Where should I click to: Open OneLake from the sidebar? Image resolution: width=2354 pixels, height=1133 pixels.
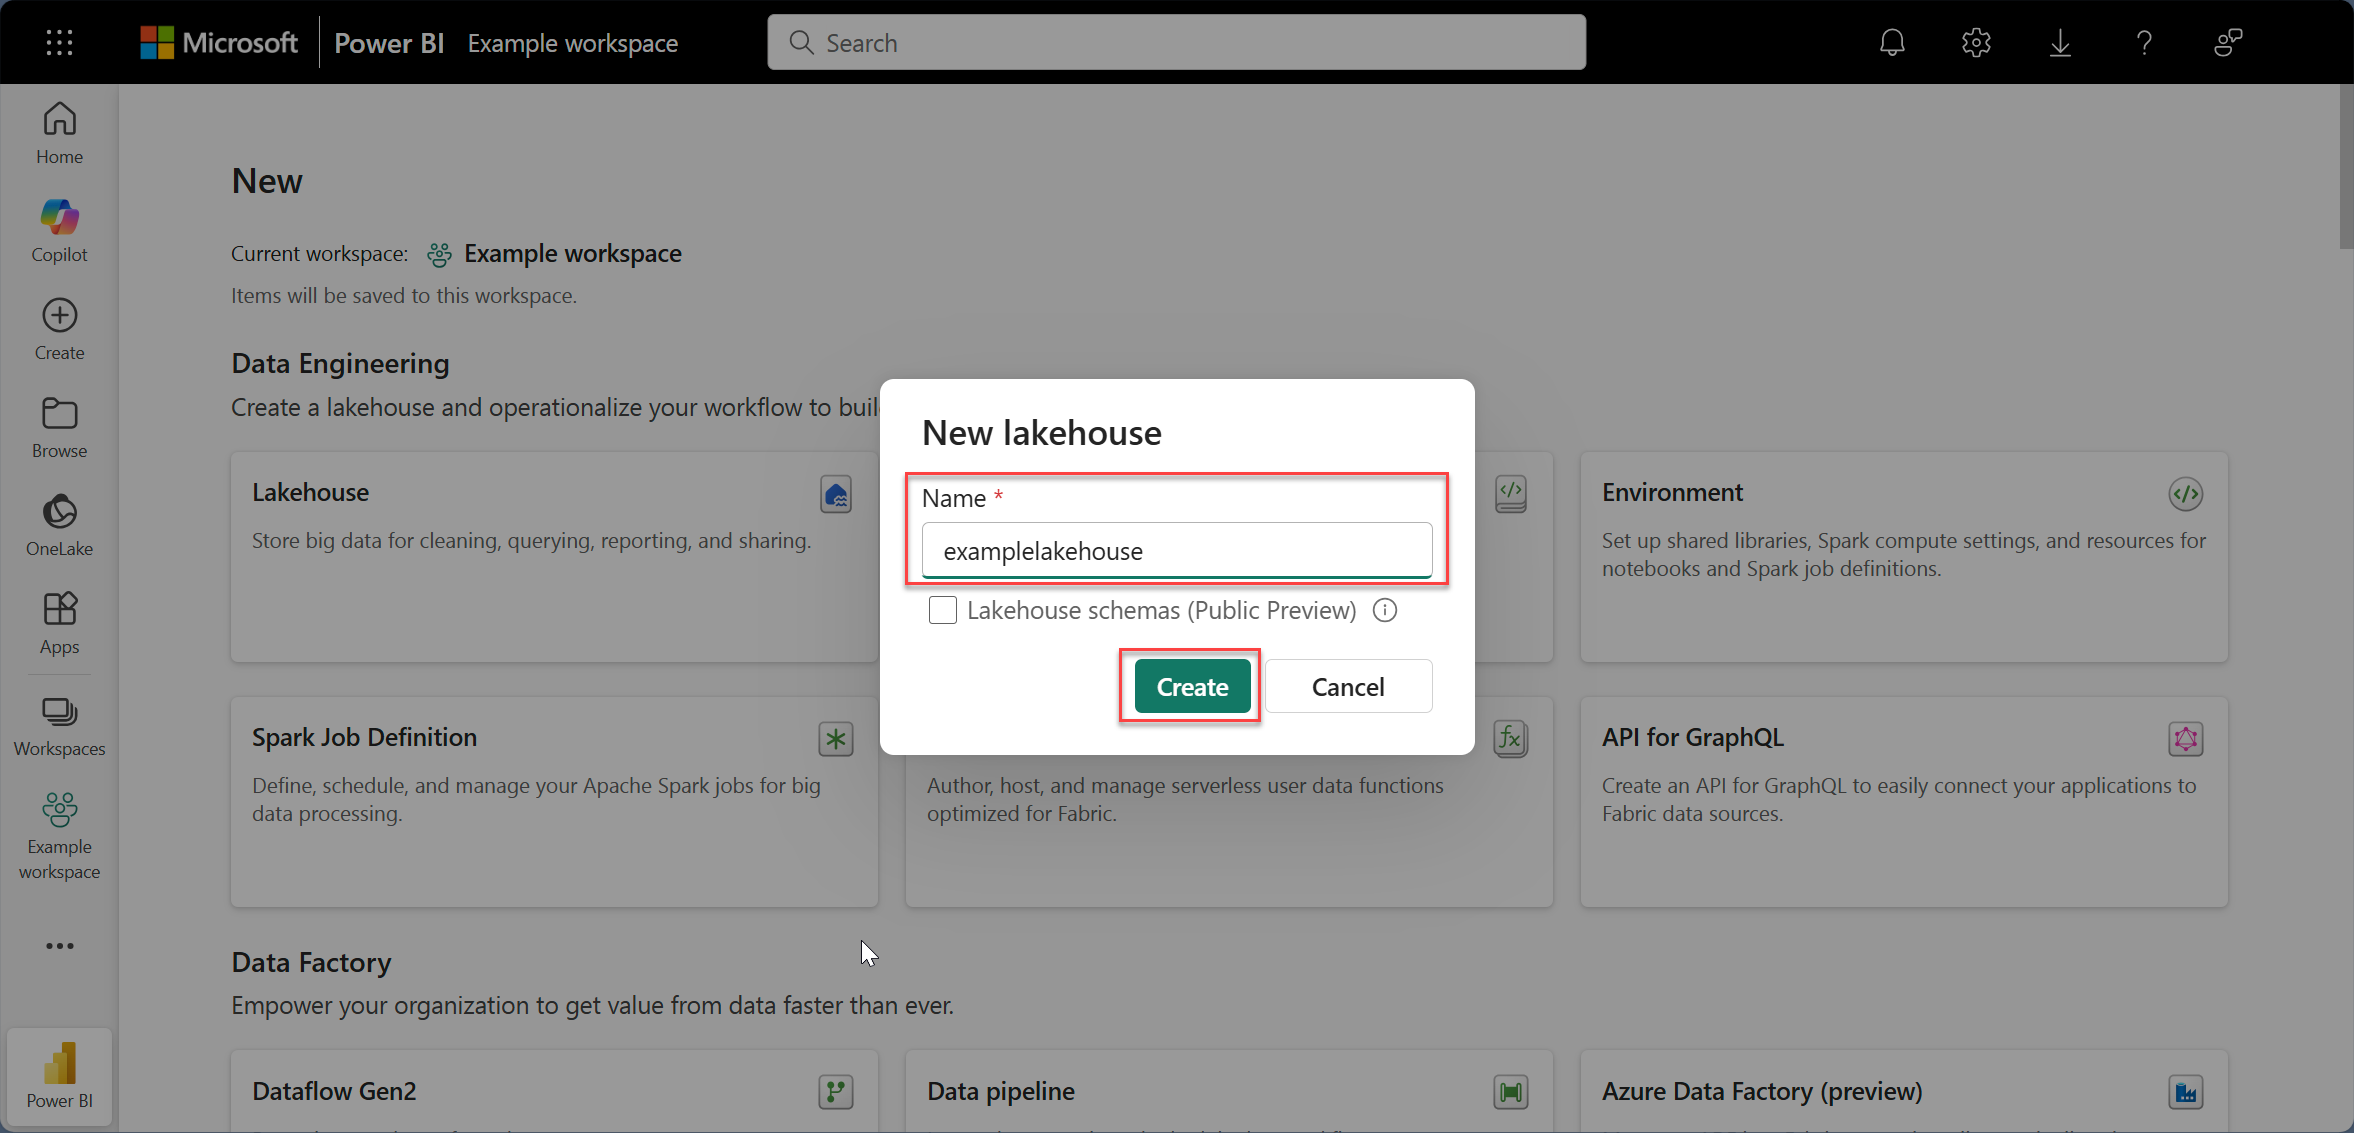[x=59, y=526]
